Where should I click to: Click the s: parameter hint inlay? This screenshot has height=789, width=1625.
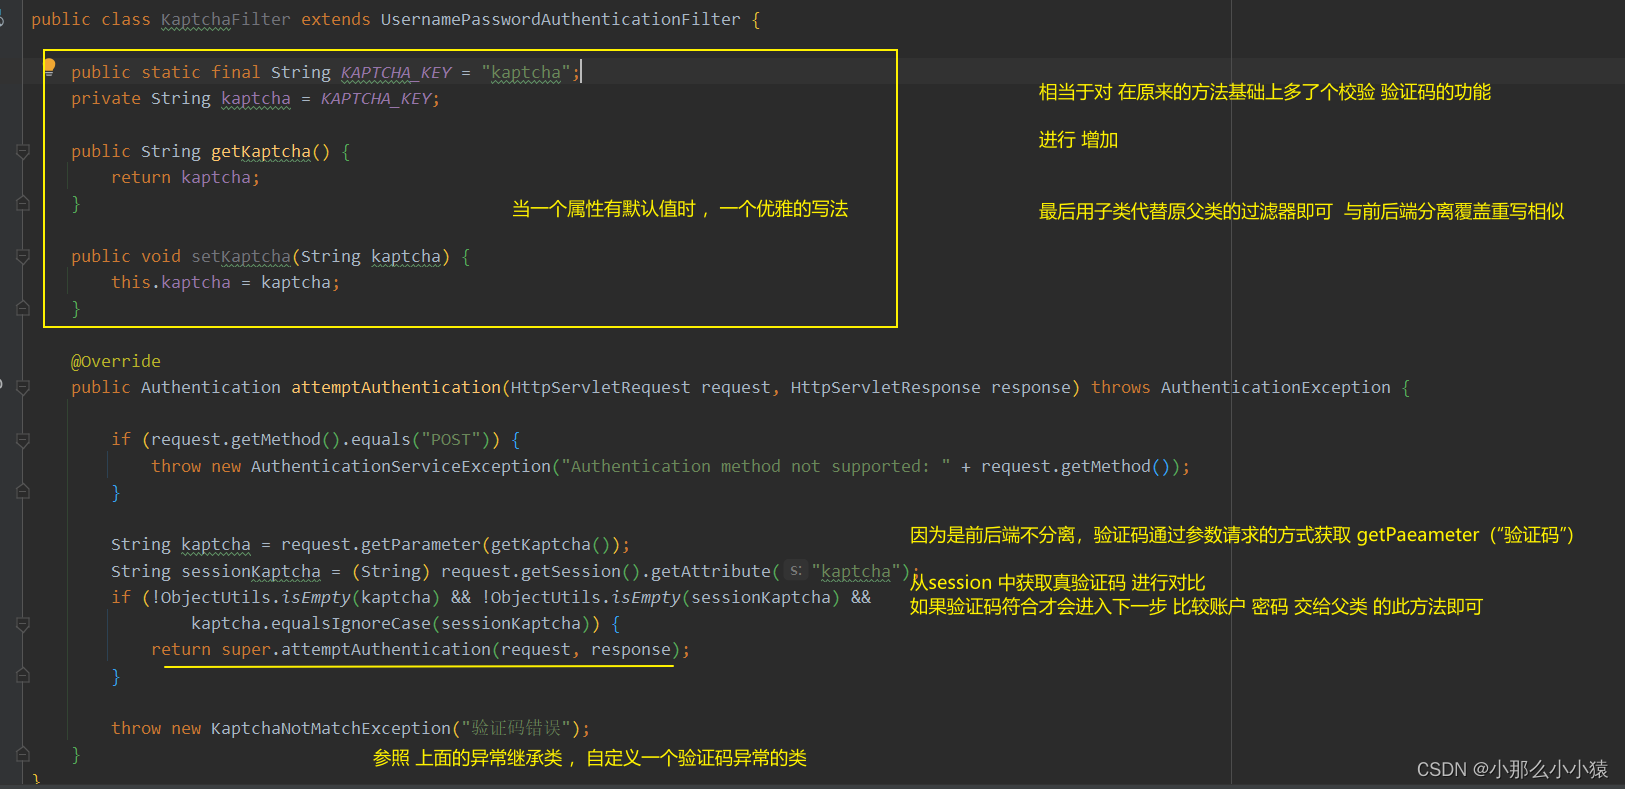[x=795, y=570]
